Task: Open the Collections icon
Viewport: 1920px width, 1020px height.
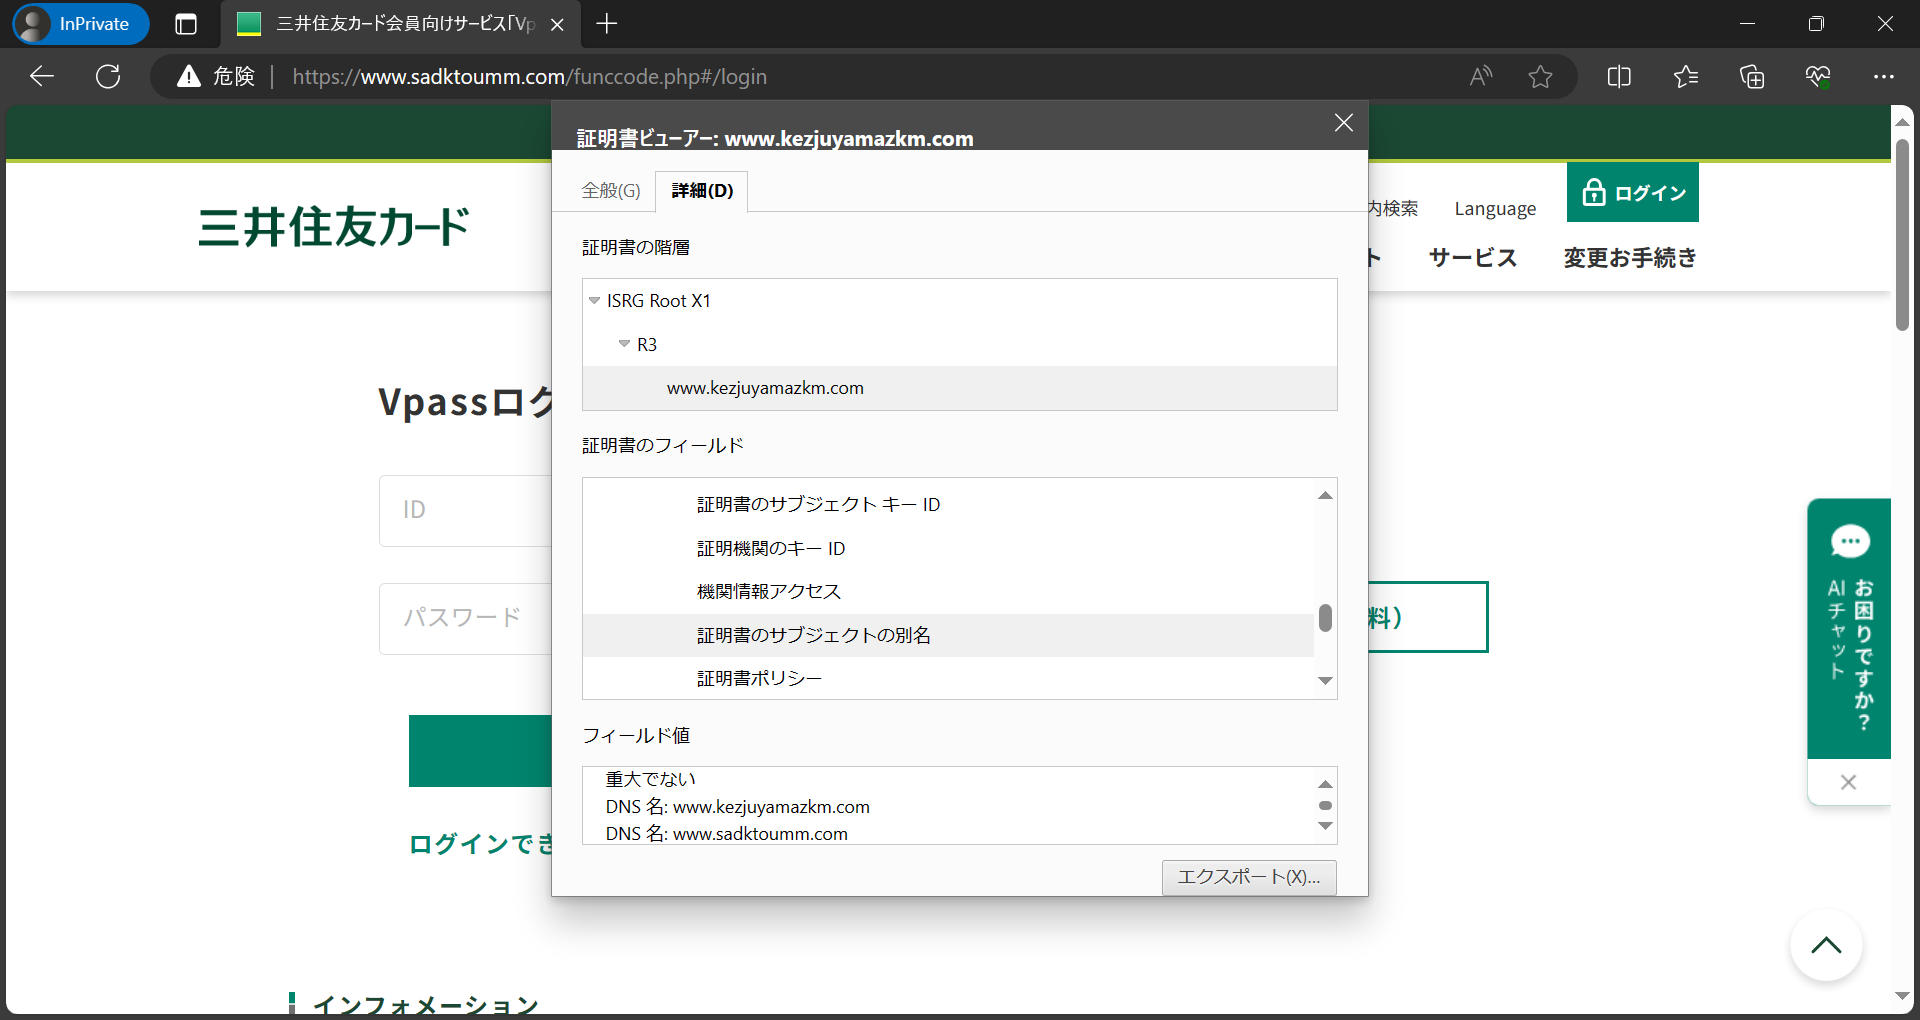Action: coord(1752,76)
